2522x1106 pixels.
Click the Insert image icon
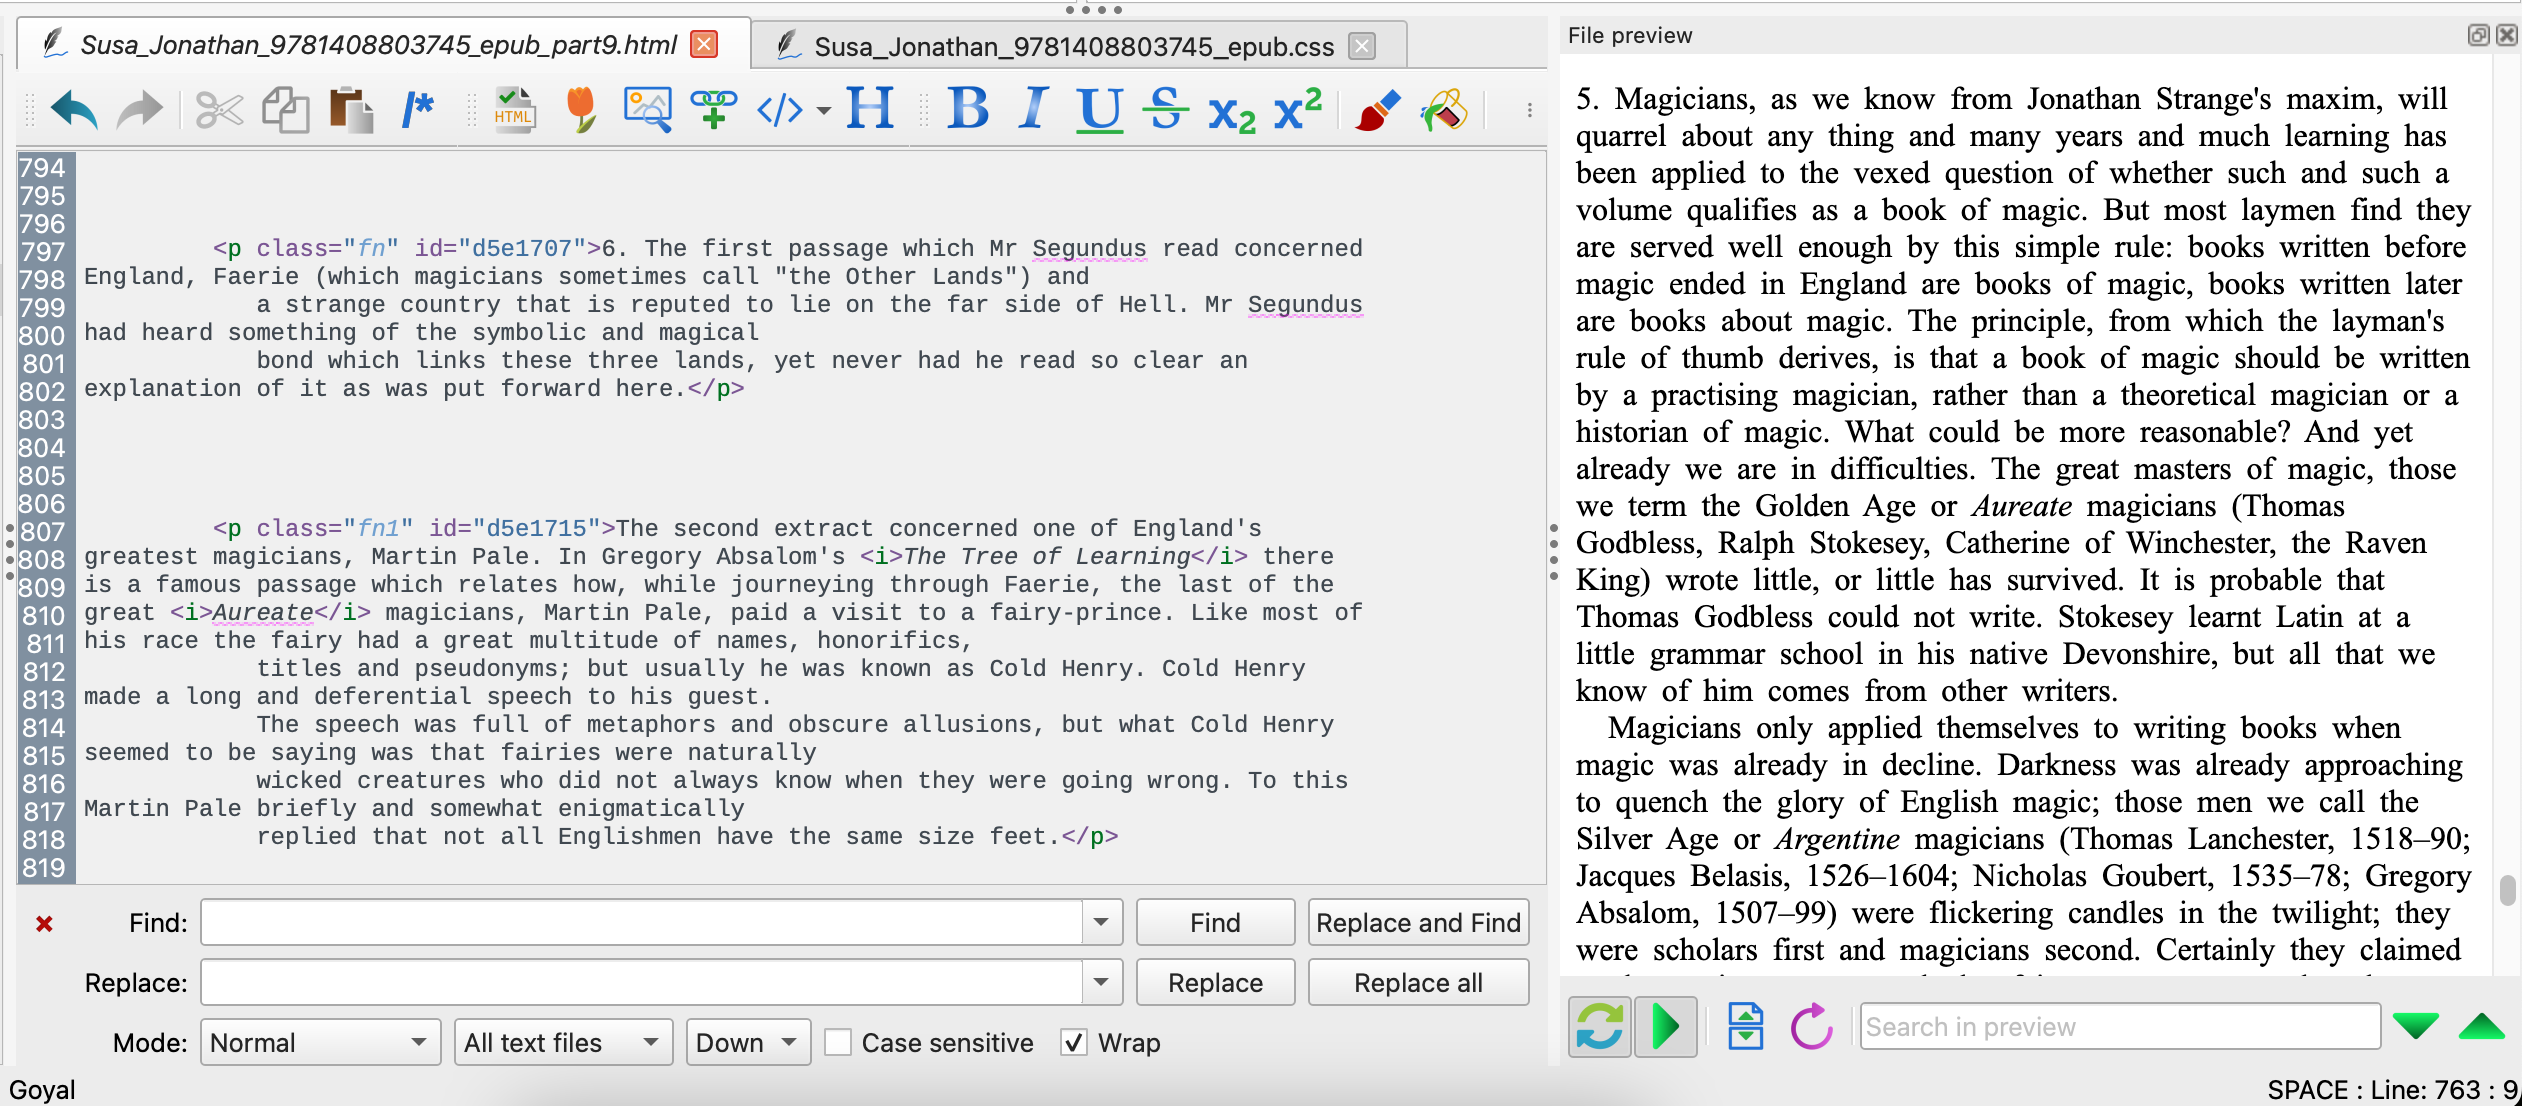(647, 110)
